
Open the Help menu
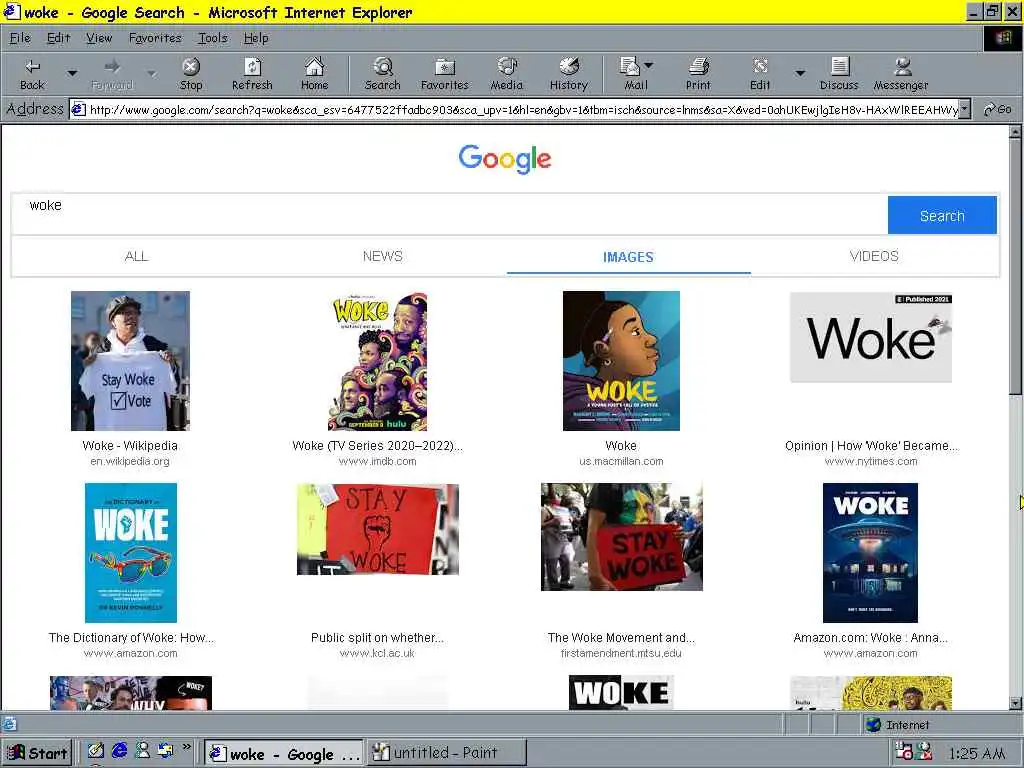(256, 38)
